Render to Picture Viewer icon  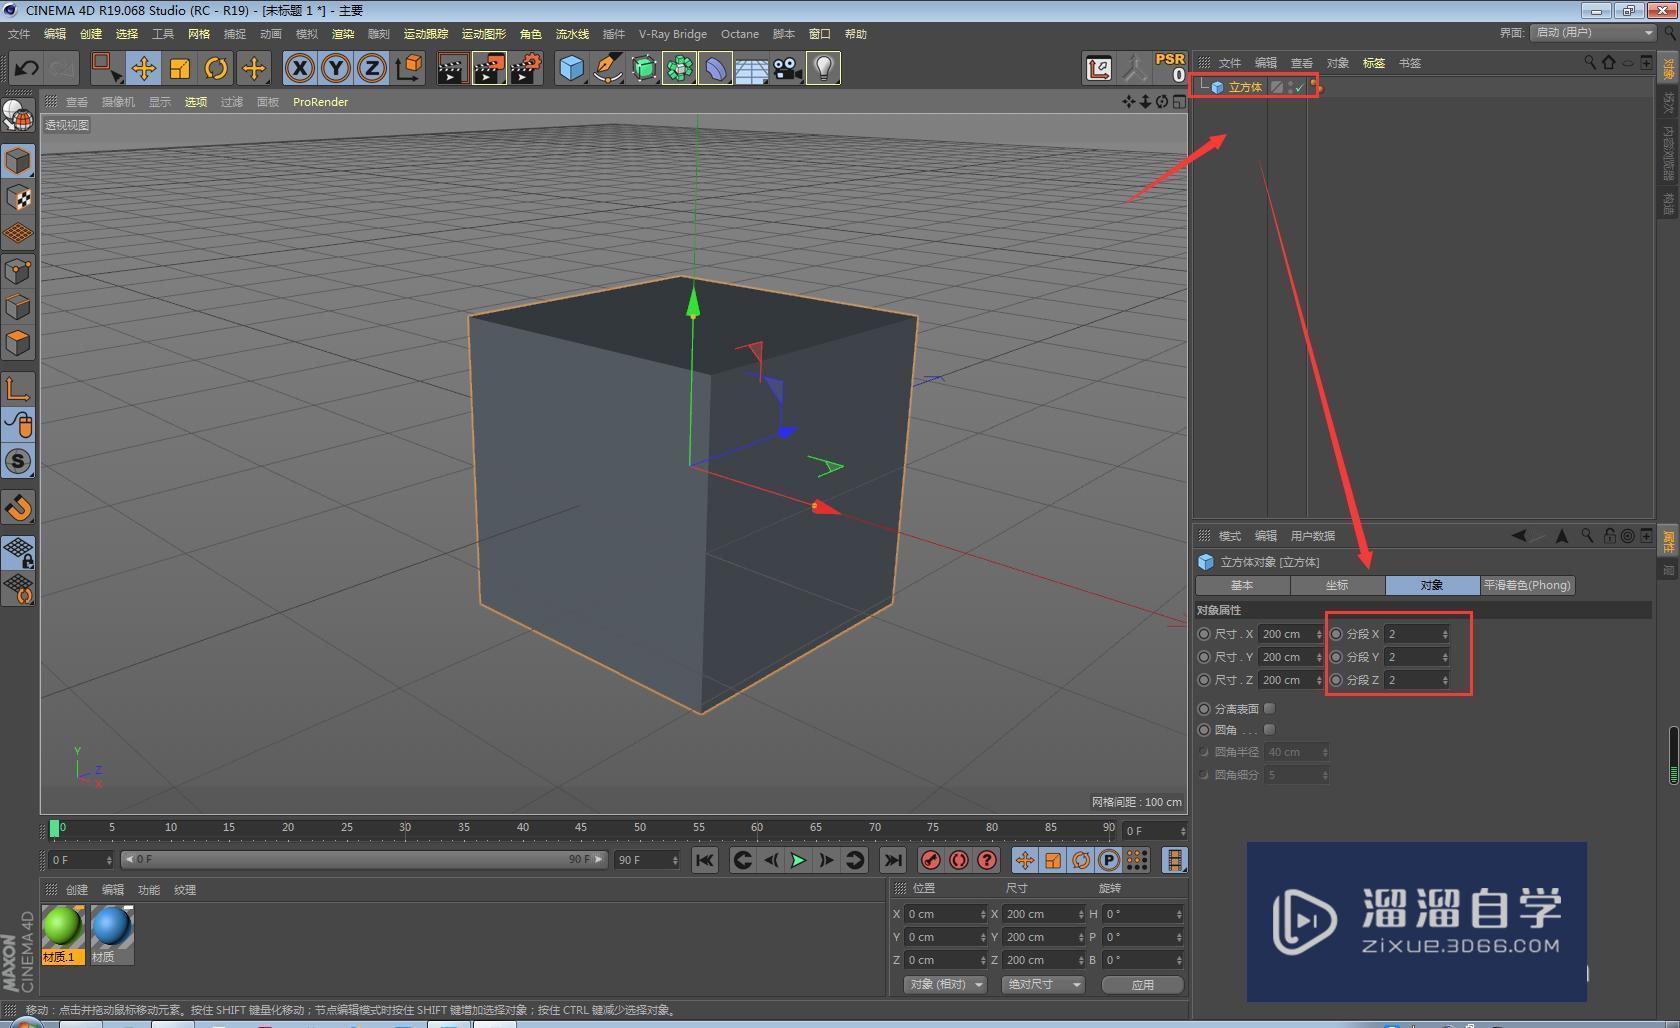pyautogui.click(x=488, y=68)
